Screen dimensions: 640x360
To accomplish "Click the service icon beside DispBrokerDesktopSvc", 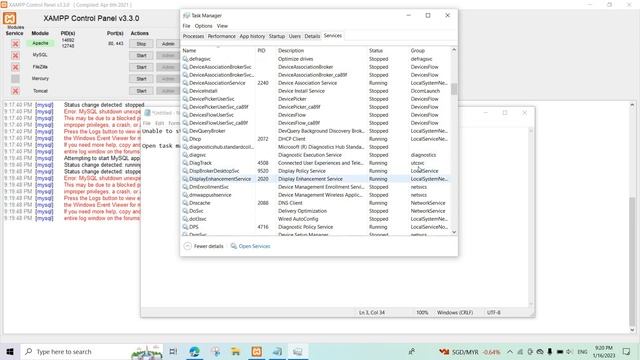I will 185,171.
